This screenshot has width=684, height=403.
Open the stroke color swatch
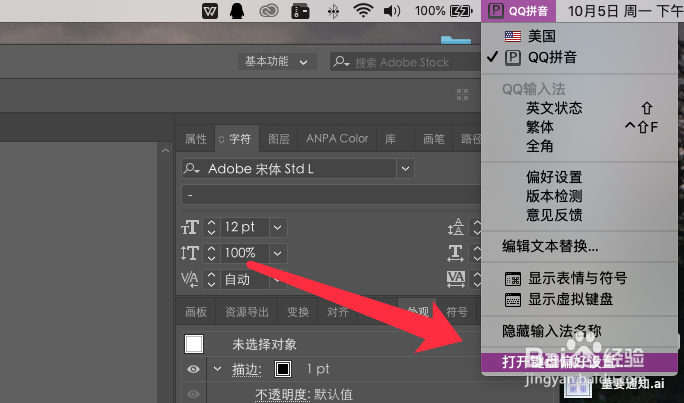(283, 369)
